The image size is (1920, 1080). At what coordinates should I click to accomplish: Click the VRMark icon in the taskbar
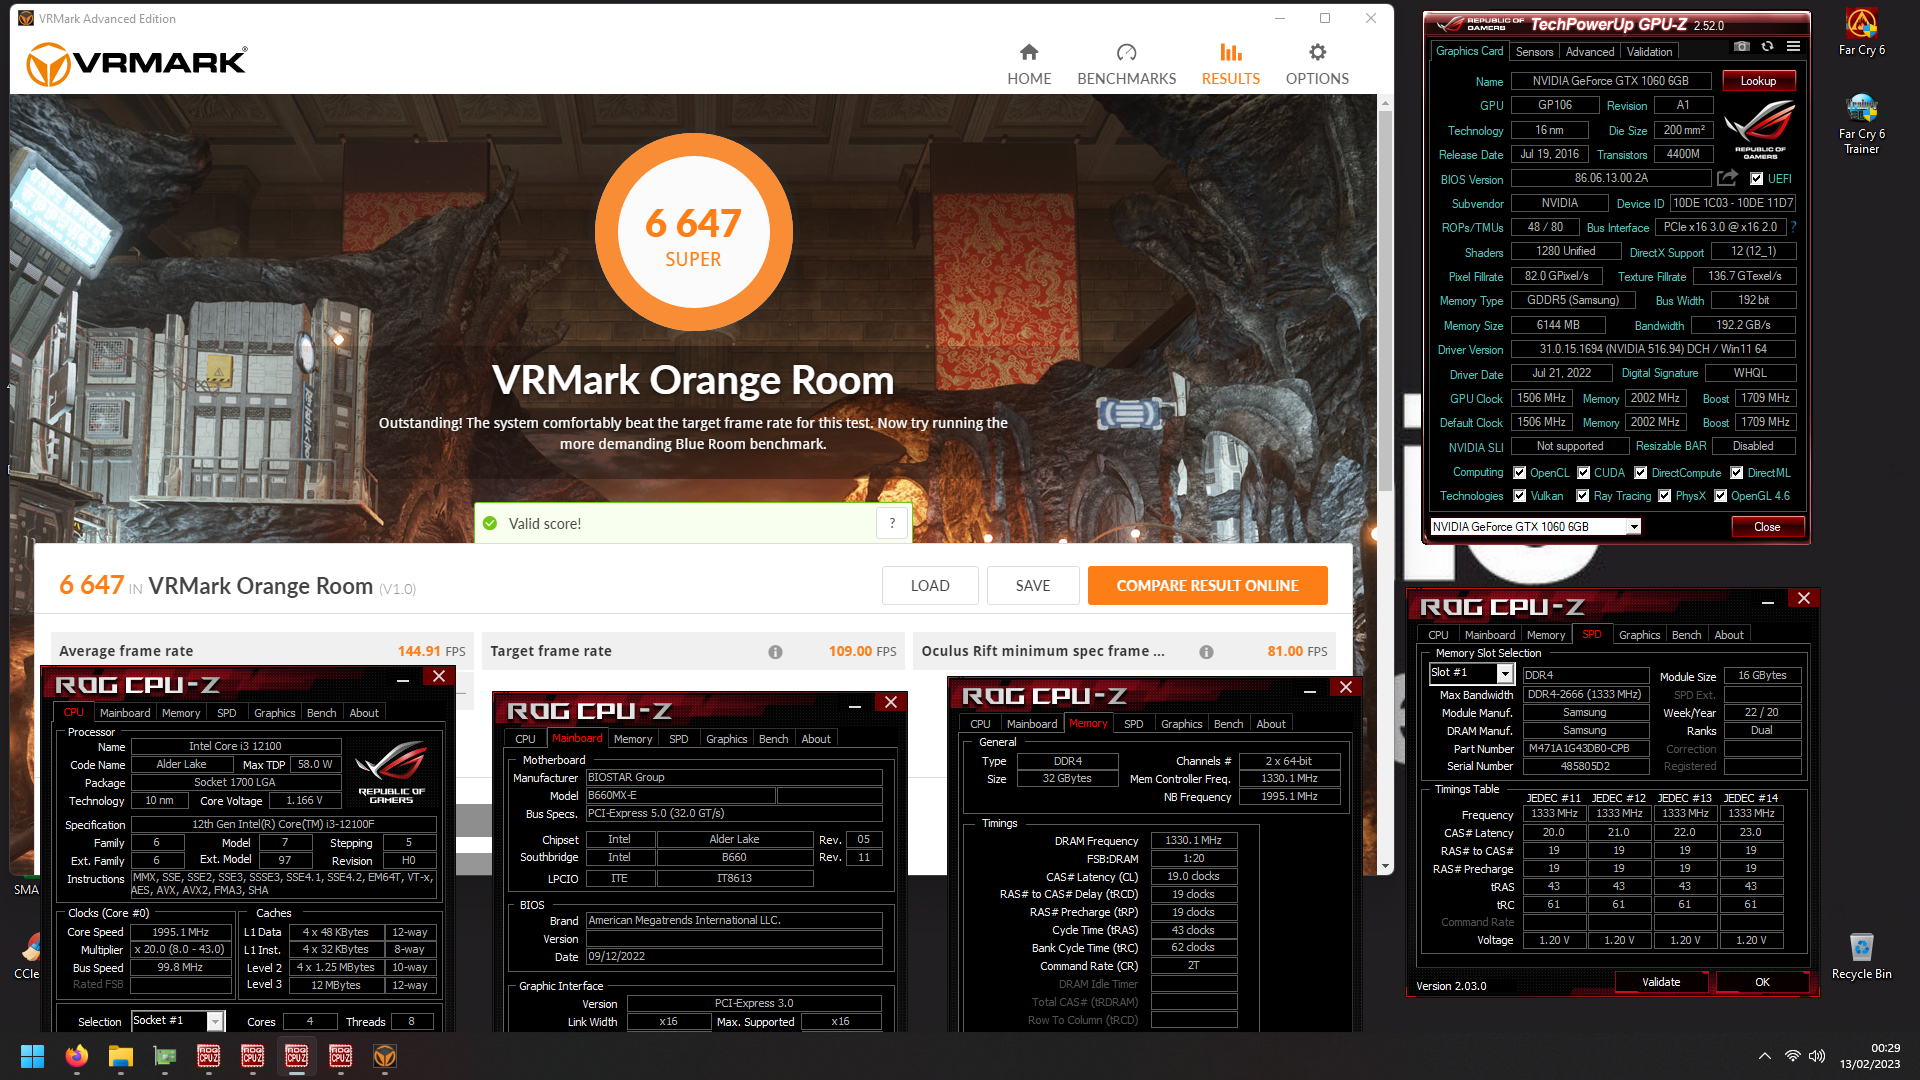[x=385, y=1056]
